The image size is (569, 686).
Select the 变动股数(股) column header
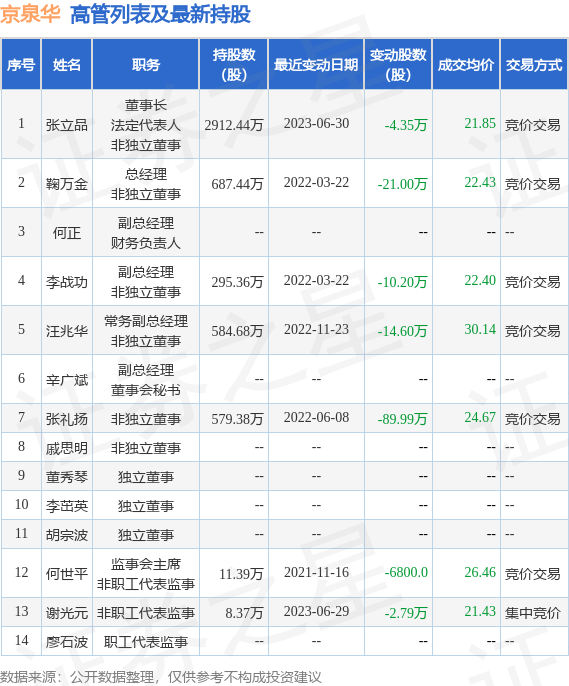[x=398, y=65]
